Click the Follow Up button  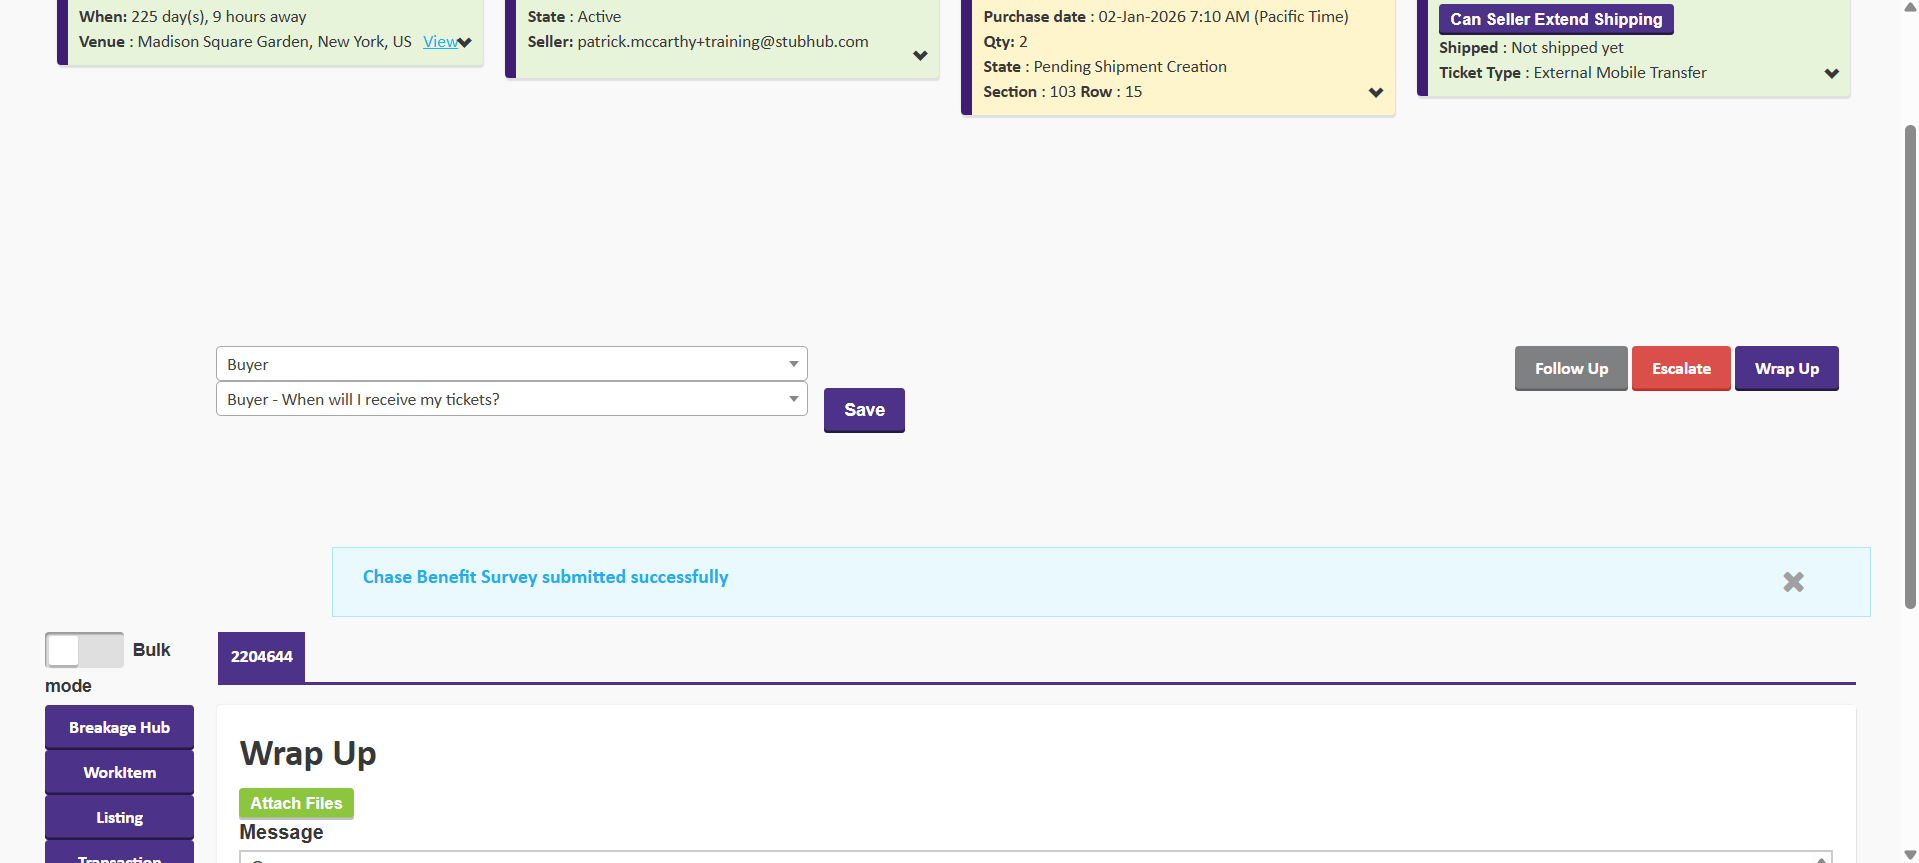point(1571,368)
